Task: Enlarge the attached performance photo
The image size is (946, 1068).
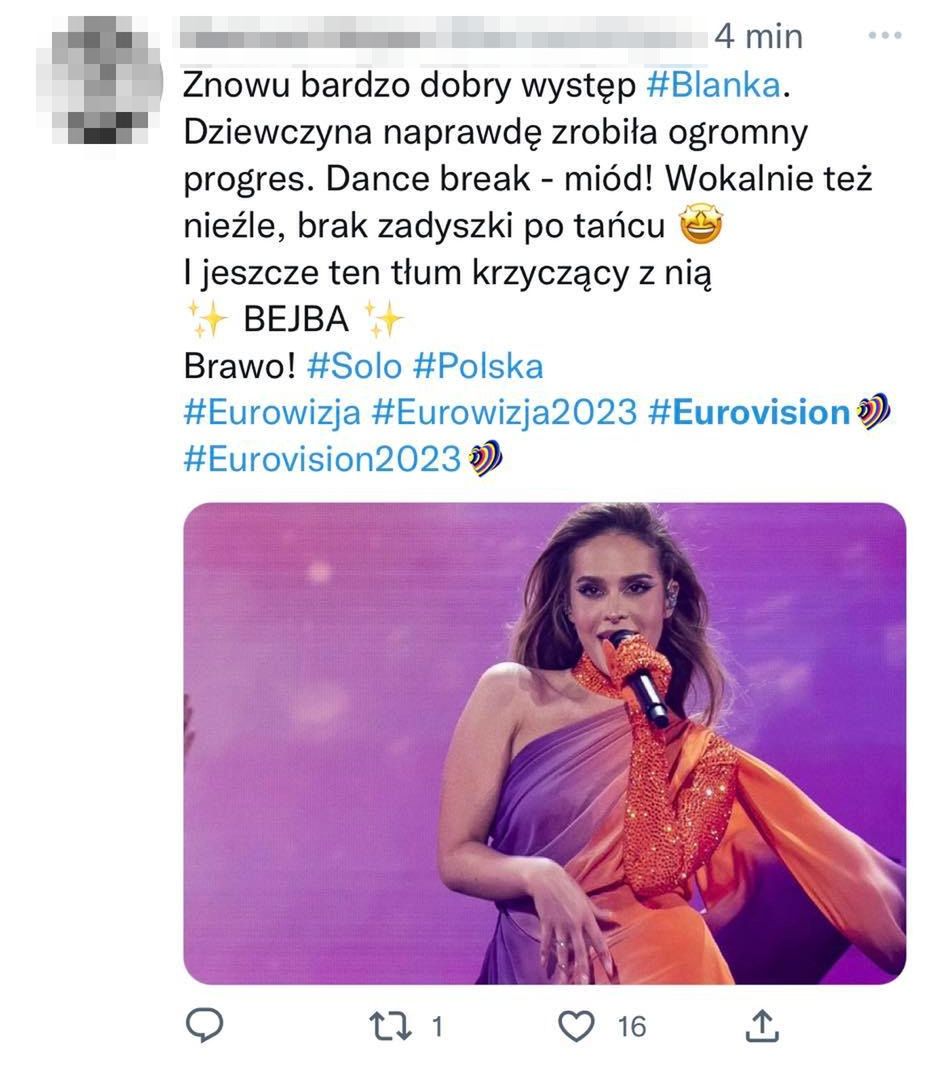Action: (x=544, y=742)
